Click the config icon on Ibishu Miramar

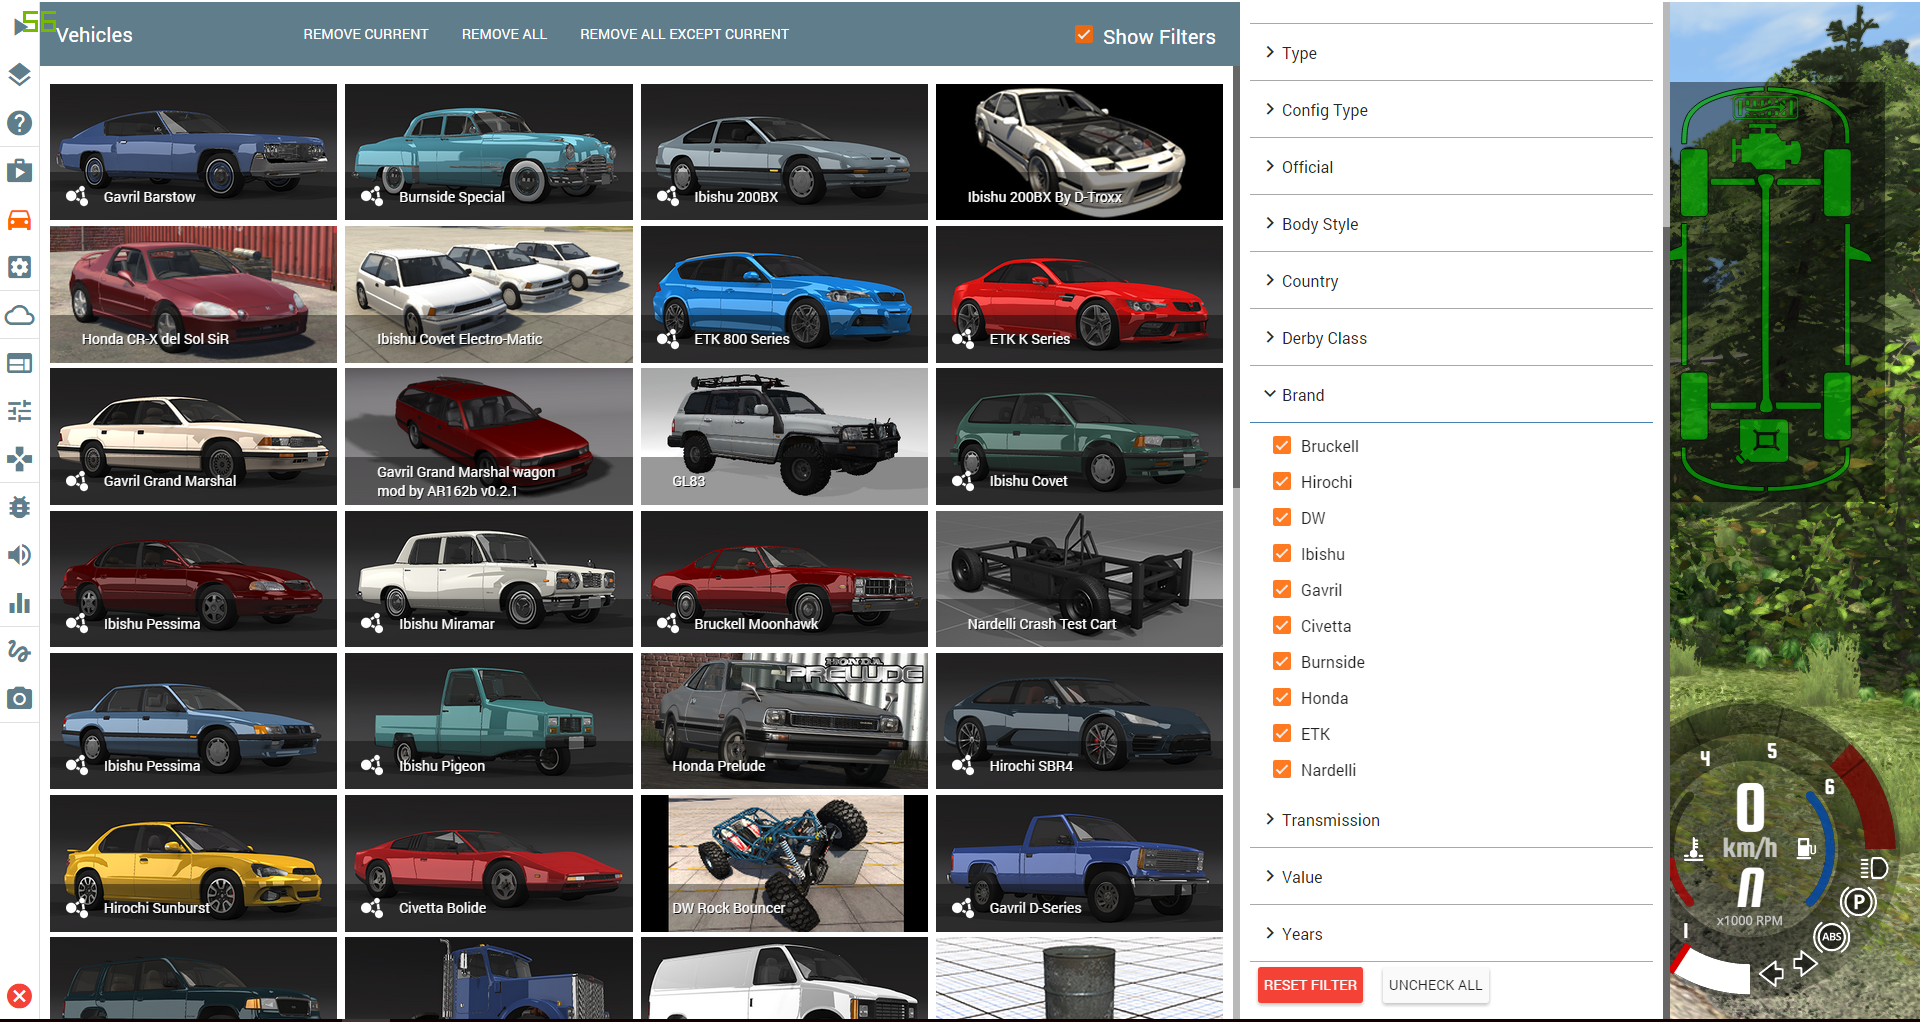click(x=372, y=623)
